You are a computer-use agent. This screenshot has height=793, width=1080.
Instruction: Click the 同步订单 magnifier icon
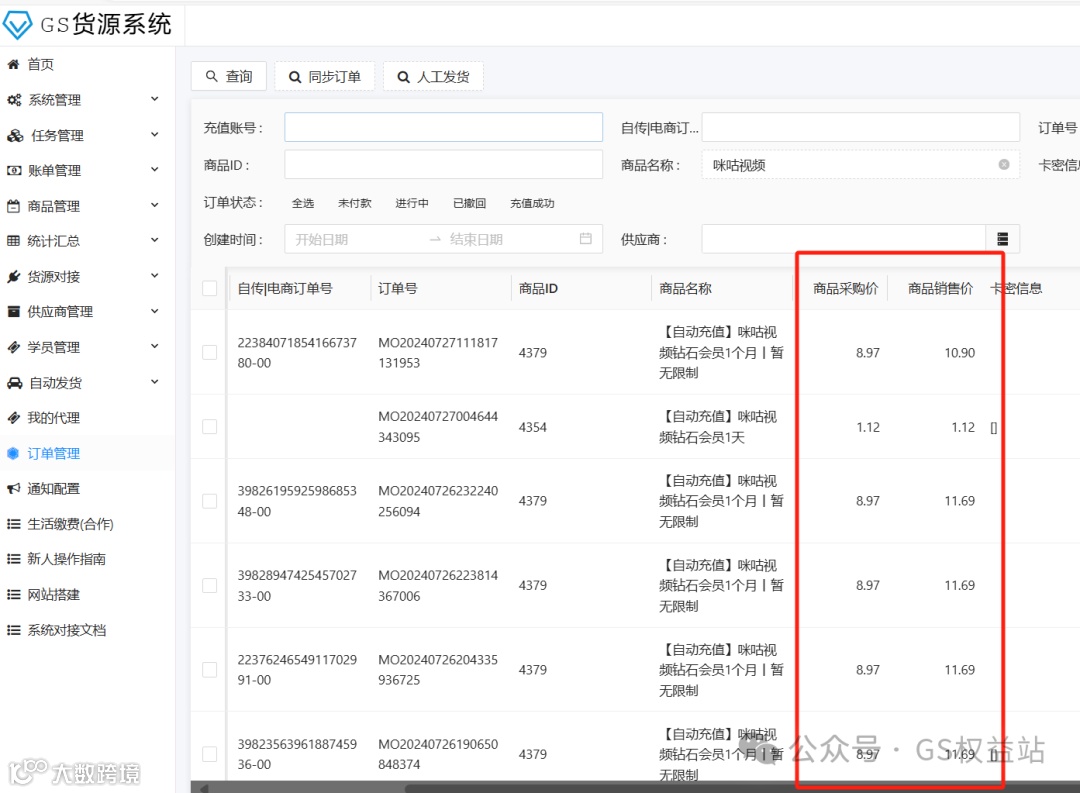coord(294,76)
